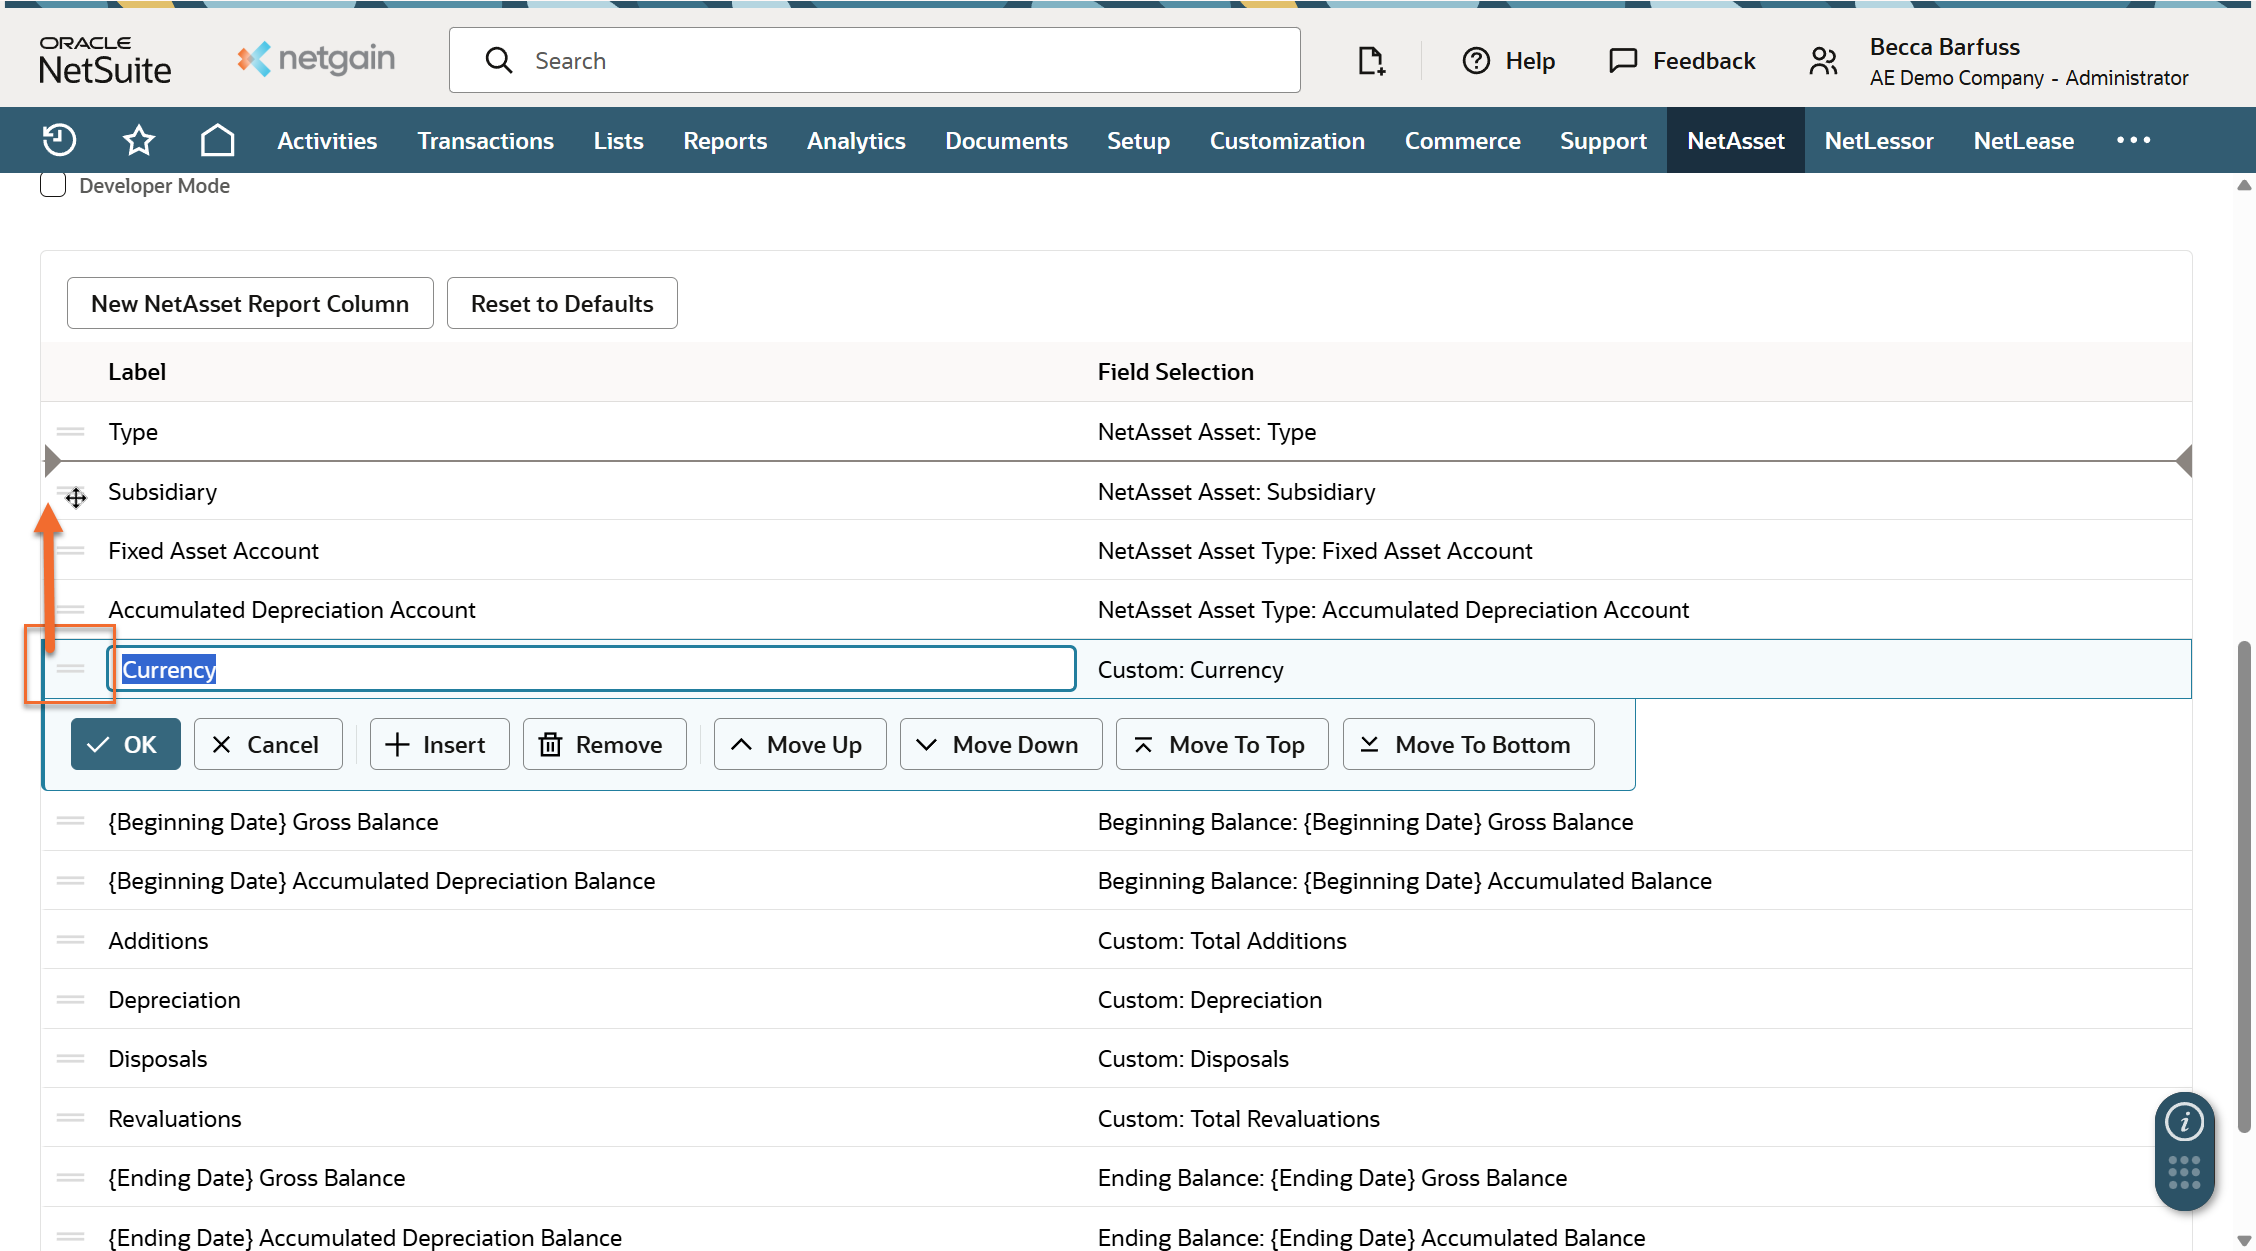Viewport: 2256px width, 1251px height.
Task: Click the floating info assistant icon
Action: point(2184,1122)
